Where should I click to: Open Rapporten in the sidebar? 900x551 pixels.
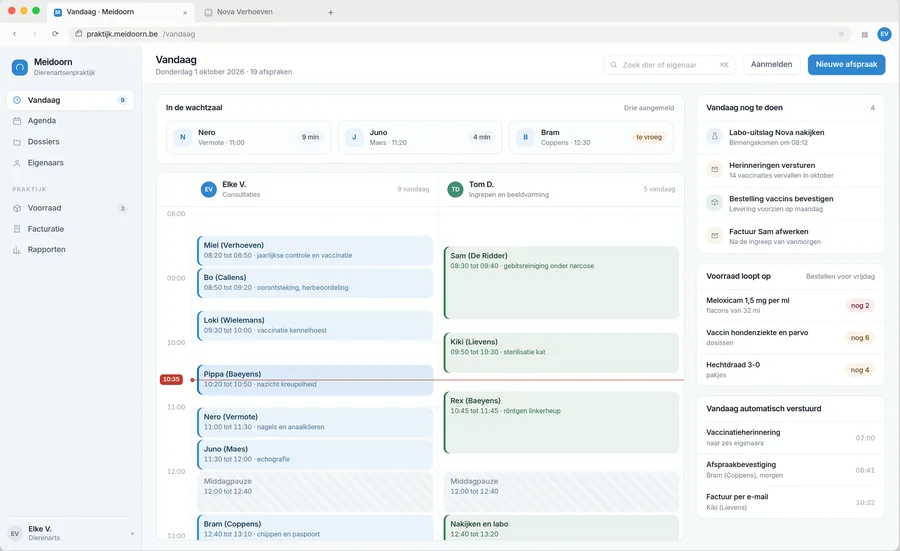71,250
